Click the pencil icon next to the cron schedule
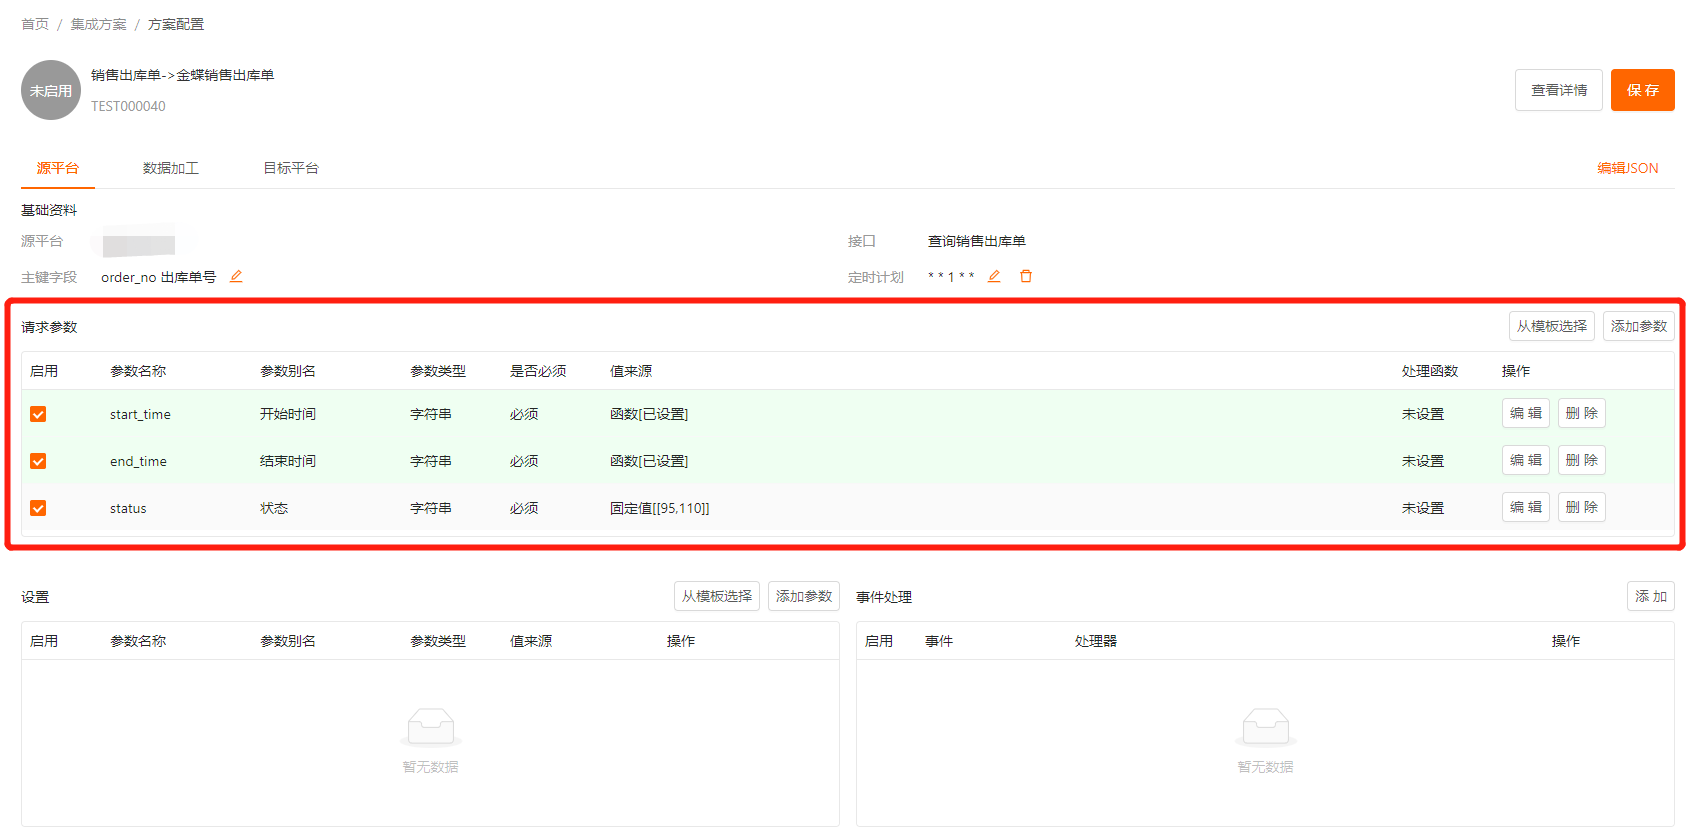The image size is (1696, 835). 994,277
